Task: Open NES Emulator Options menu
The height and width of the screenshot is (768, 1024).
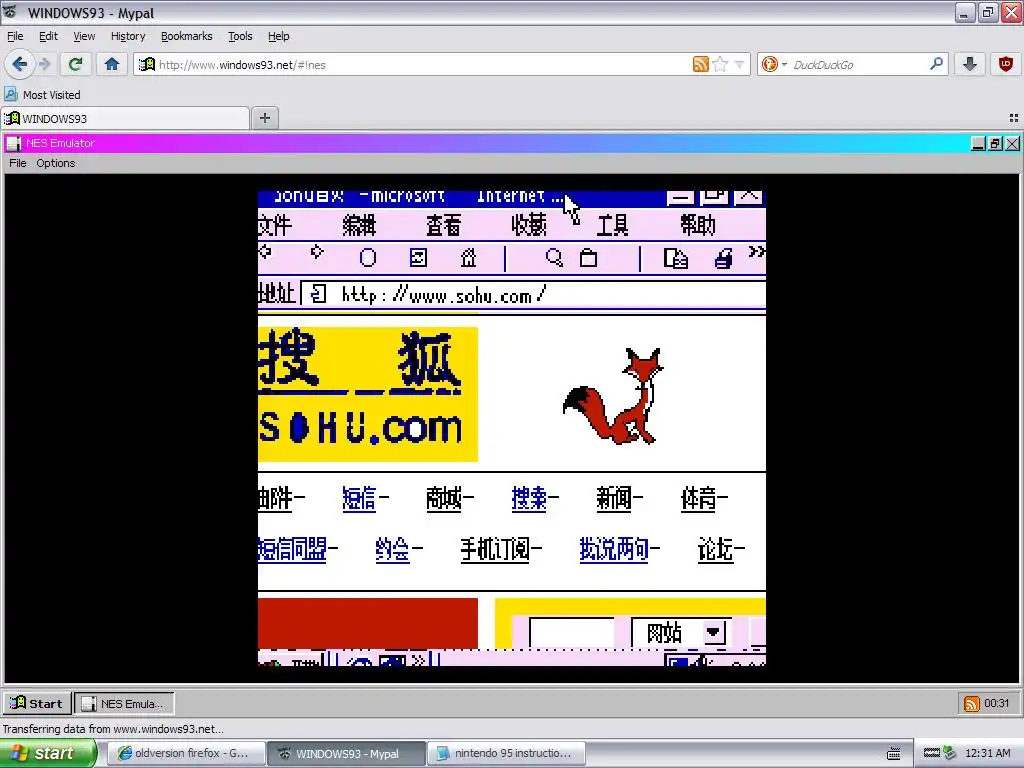Action: [56, 163]
